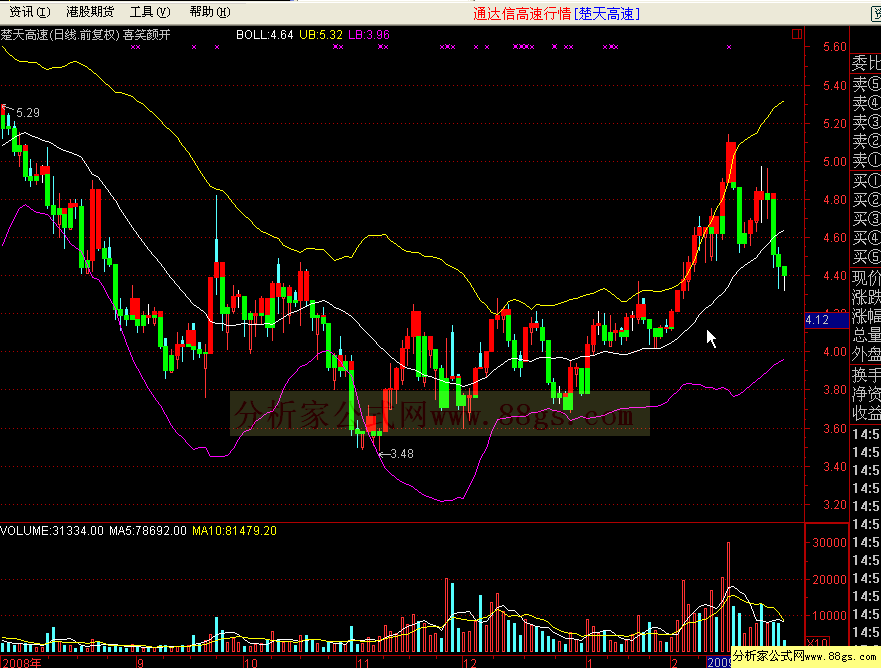Click the 3.20 price axis label

(834, 505)
